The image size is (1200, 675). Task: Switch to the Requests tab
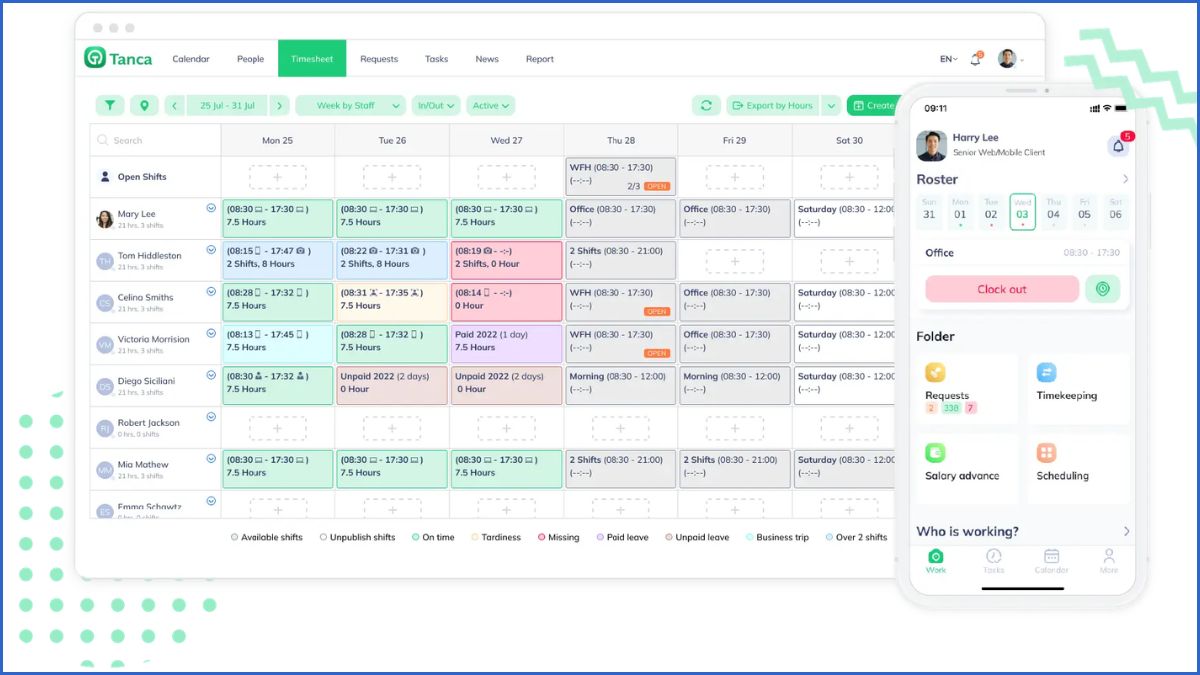click(379, 58)
